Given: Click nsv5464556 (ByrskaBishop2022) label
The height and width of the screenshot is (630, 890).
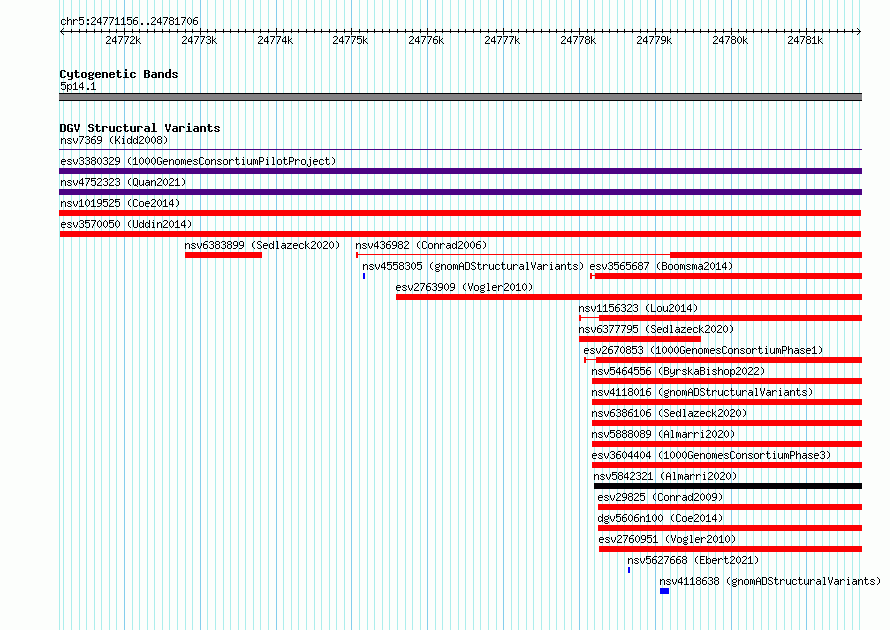Looking at the screenshot, I should (x=678, y=371).
